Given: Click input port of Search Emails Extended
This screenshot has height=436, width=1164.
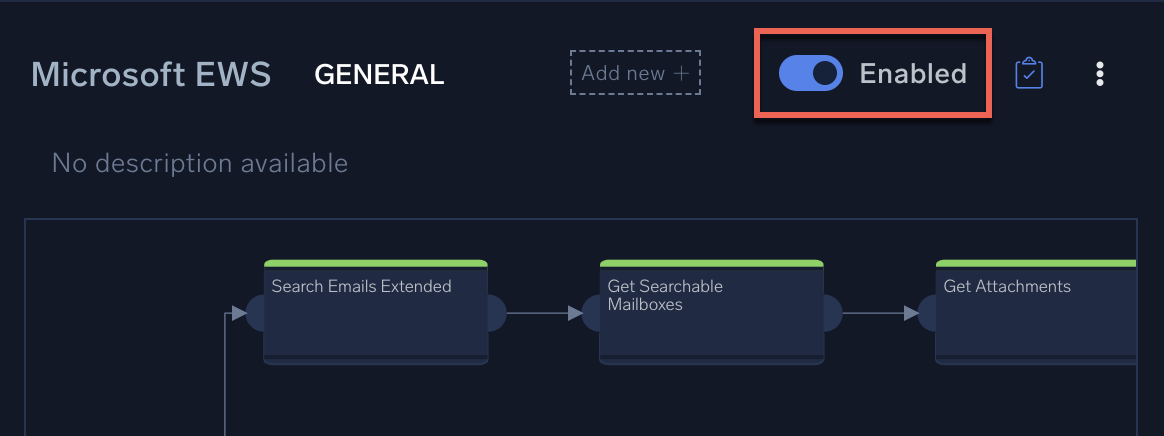Looking at the screenshot, I should (x=255, y=313).
